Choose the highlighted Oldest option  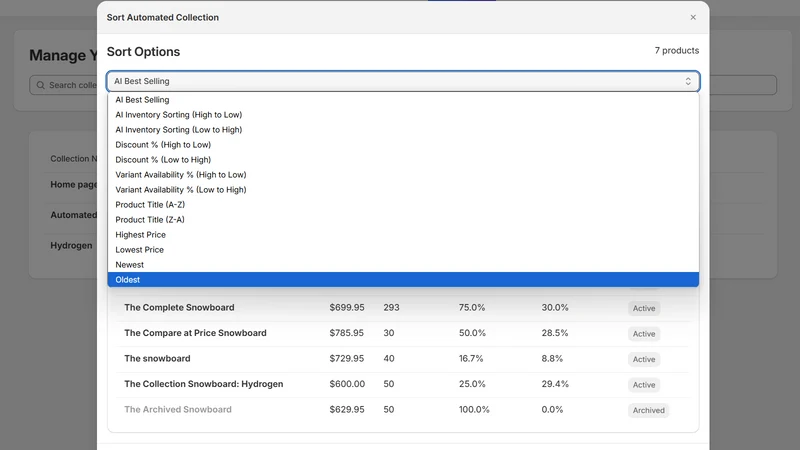click(x=403, y=280)
